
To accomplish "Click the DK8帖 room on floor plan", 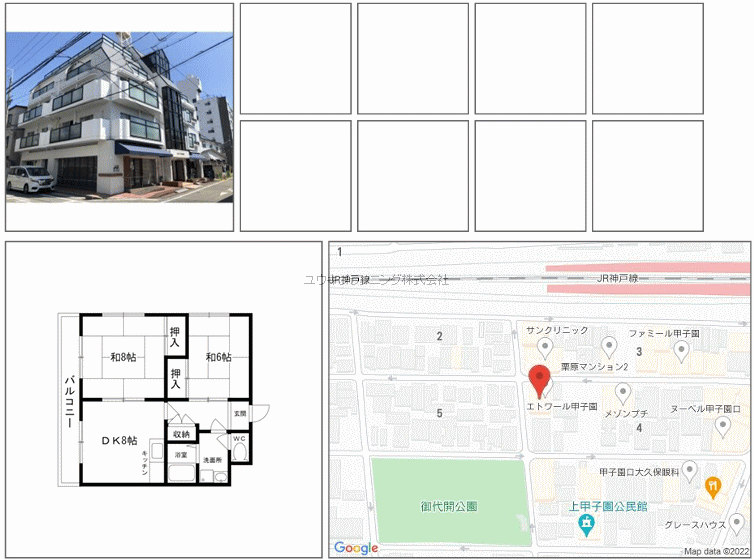I will pos(118,440).
